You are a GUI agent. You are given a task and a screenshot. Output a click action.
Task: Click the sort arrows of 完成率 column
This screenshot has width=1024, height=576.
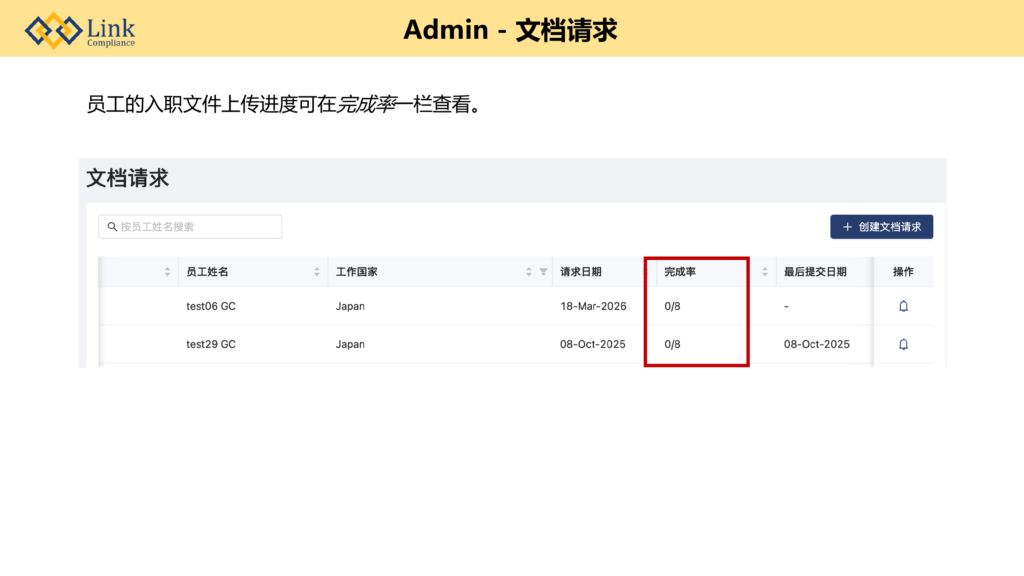click(765, 272)
